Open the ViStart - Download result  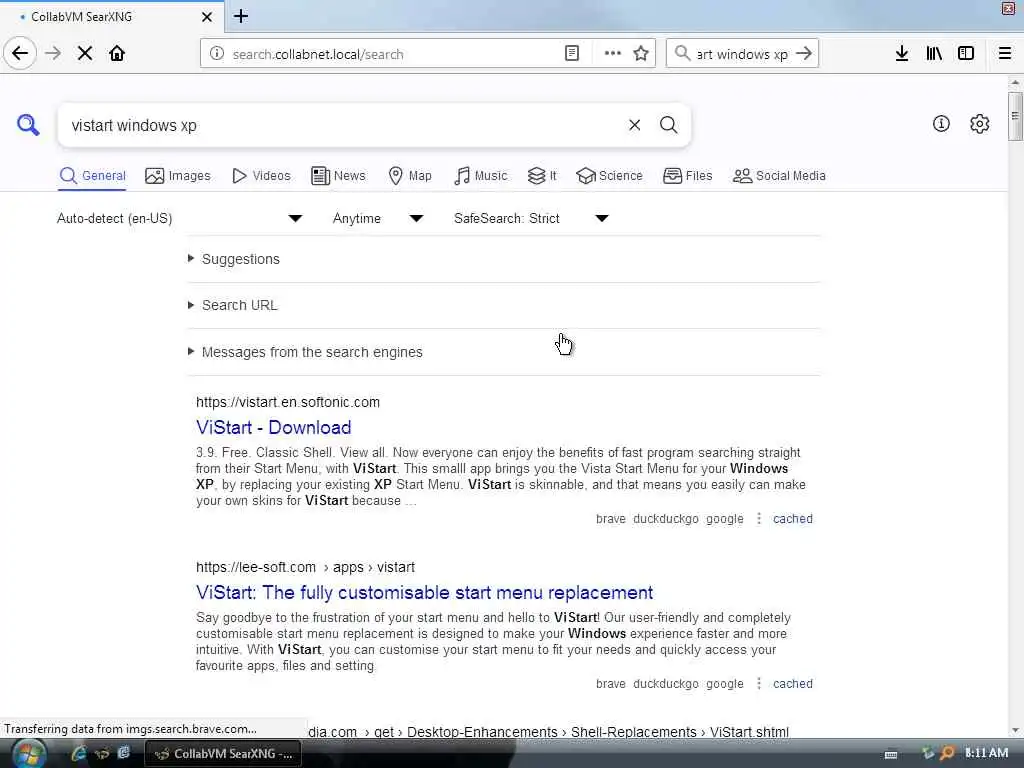274,427
